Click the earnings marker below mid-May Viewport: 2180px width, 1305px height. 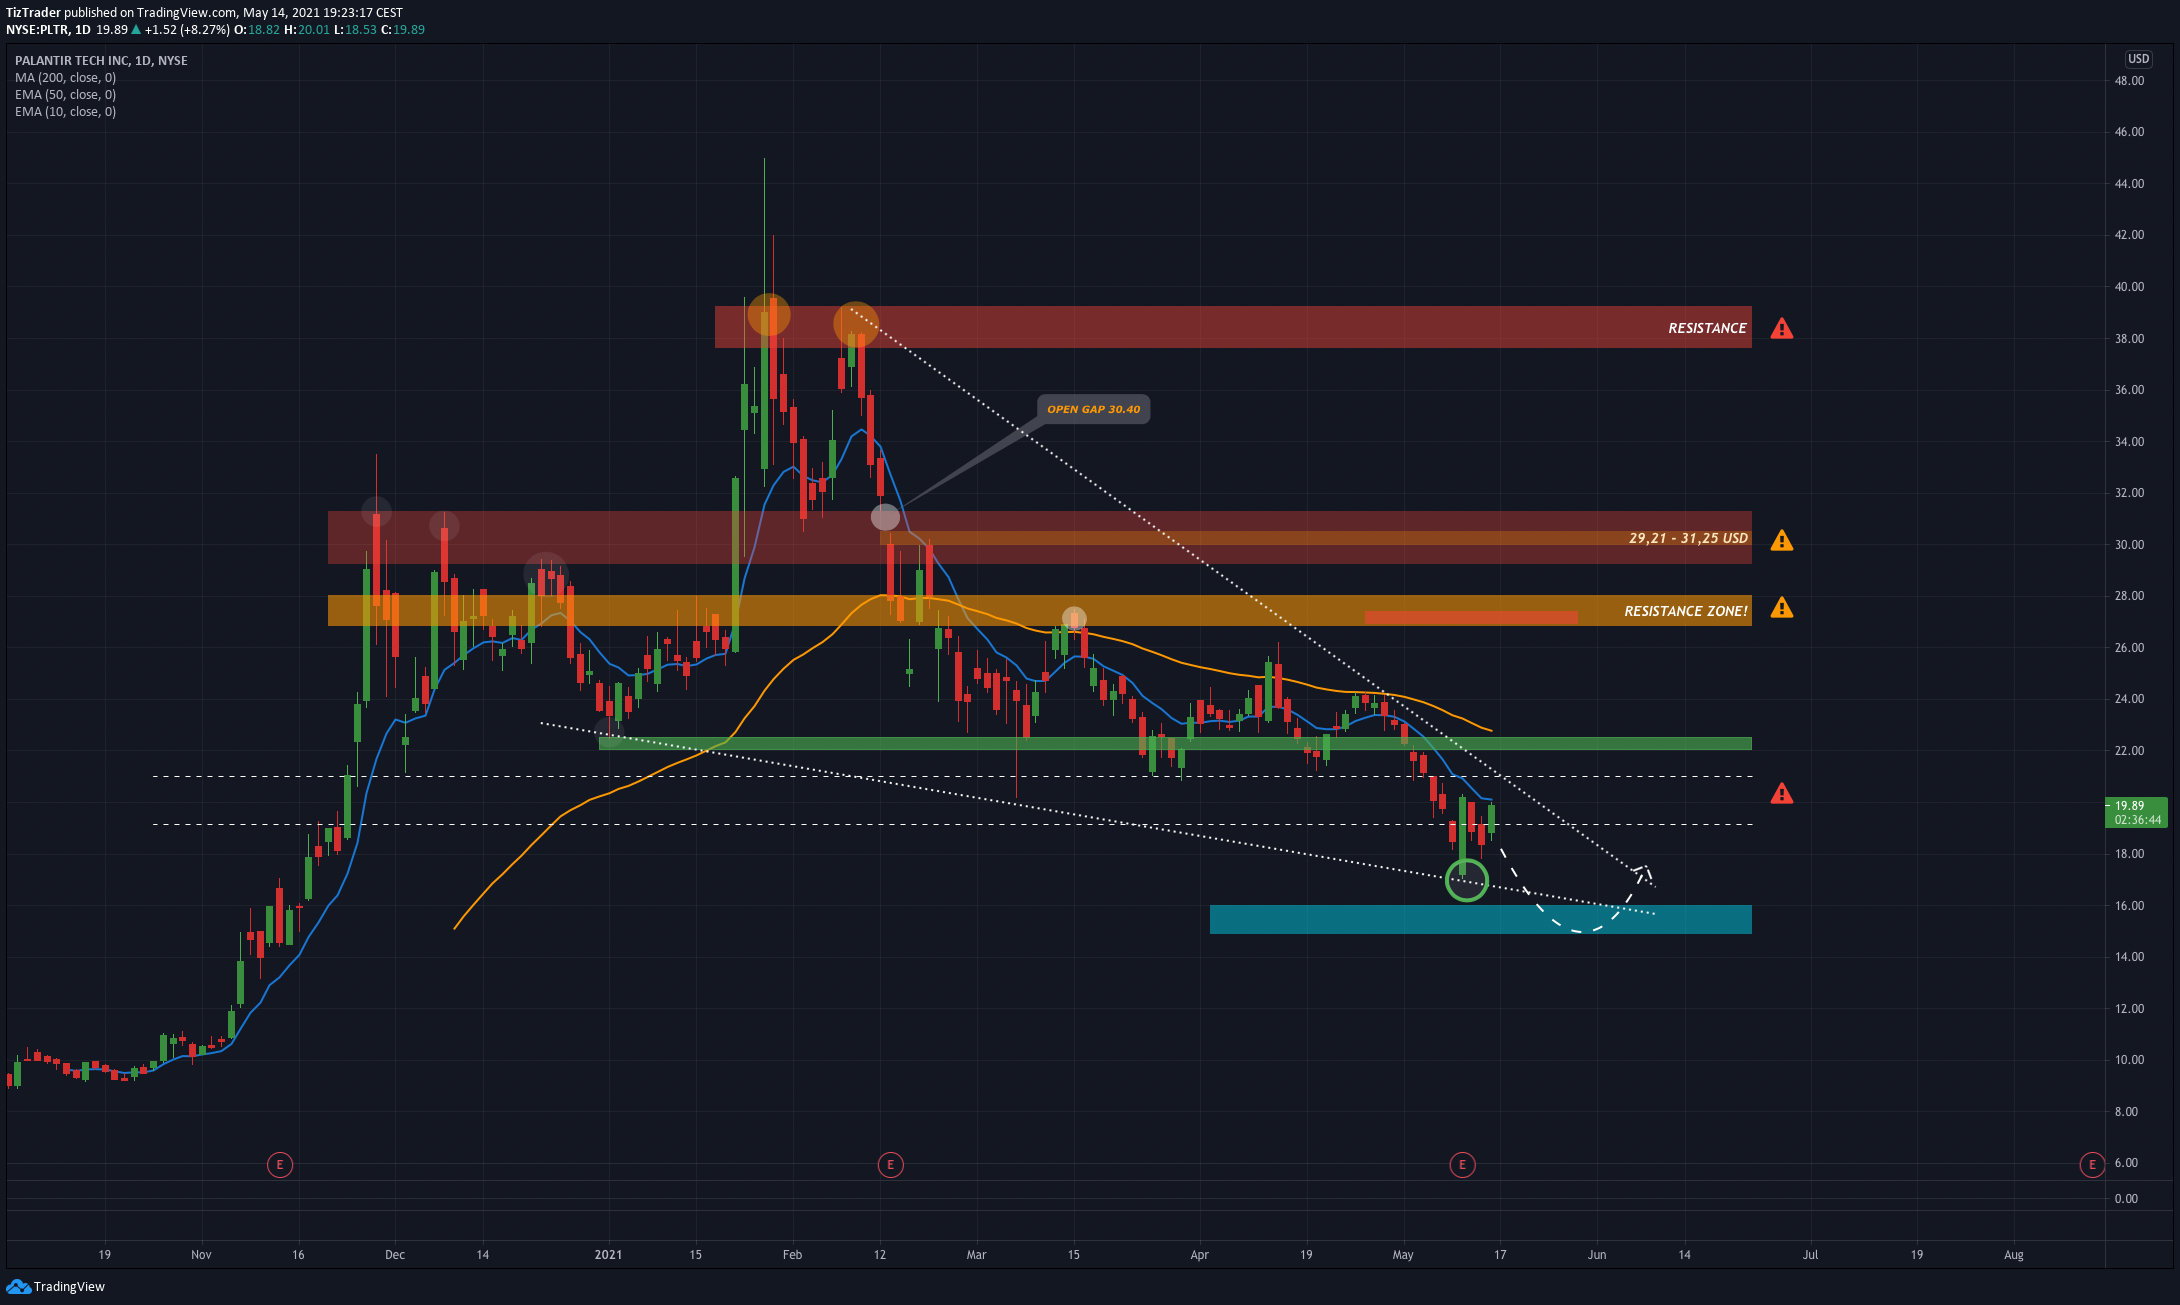point(1462,1164)
